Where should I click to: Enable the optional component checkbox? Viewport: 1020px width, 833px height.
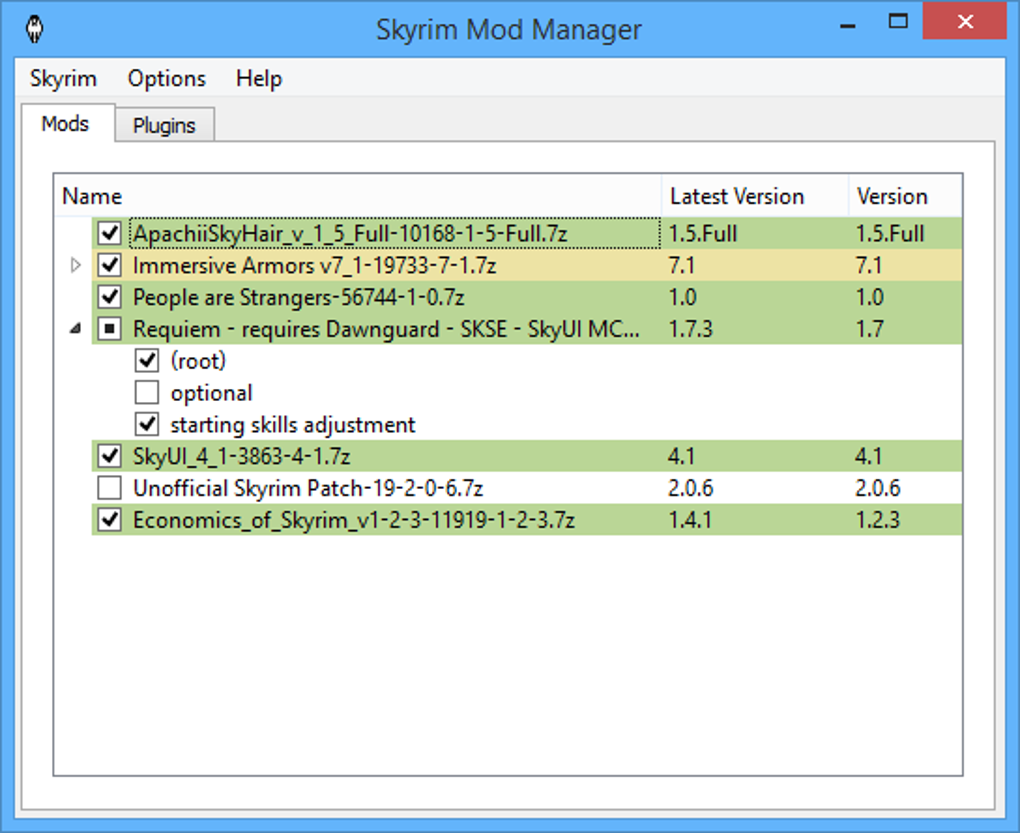click(147, 392)
